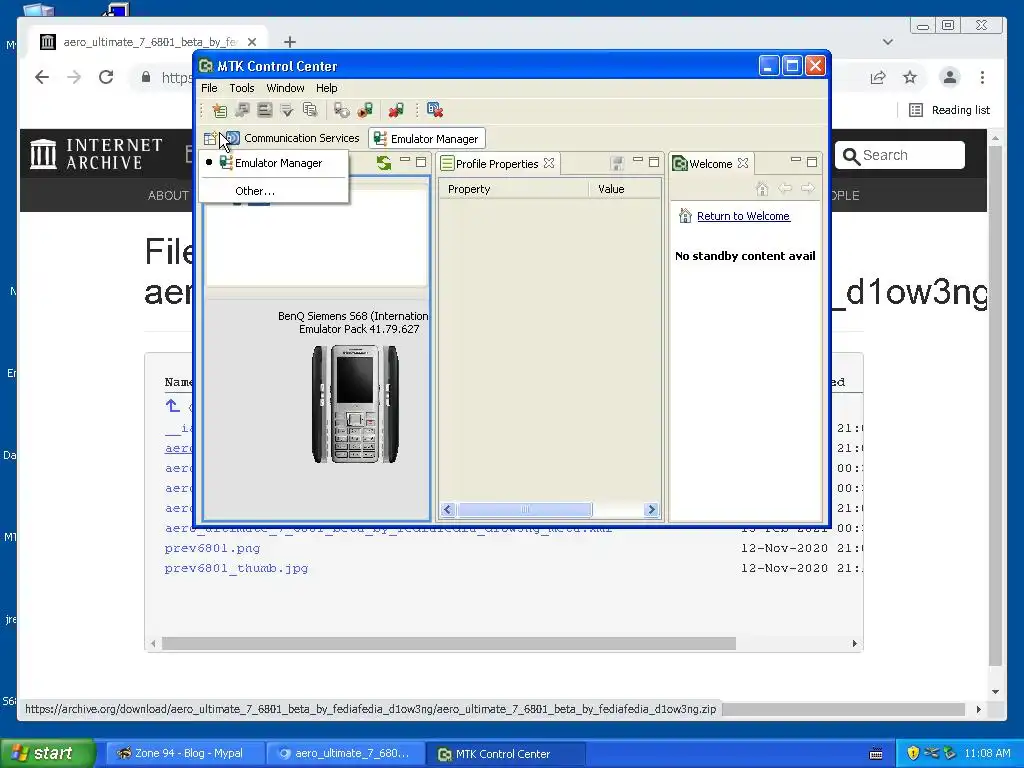Open the browser profile avatar
Screen dimensions: 1024x768
(950, 77)
